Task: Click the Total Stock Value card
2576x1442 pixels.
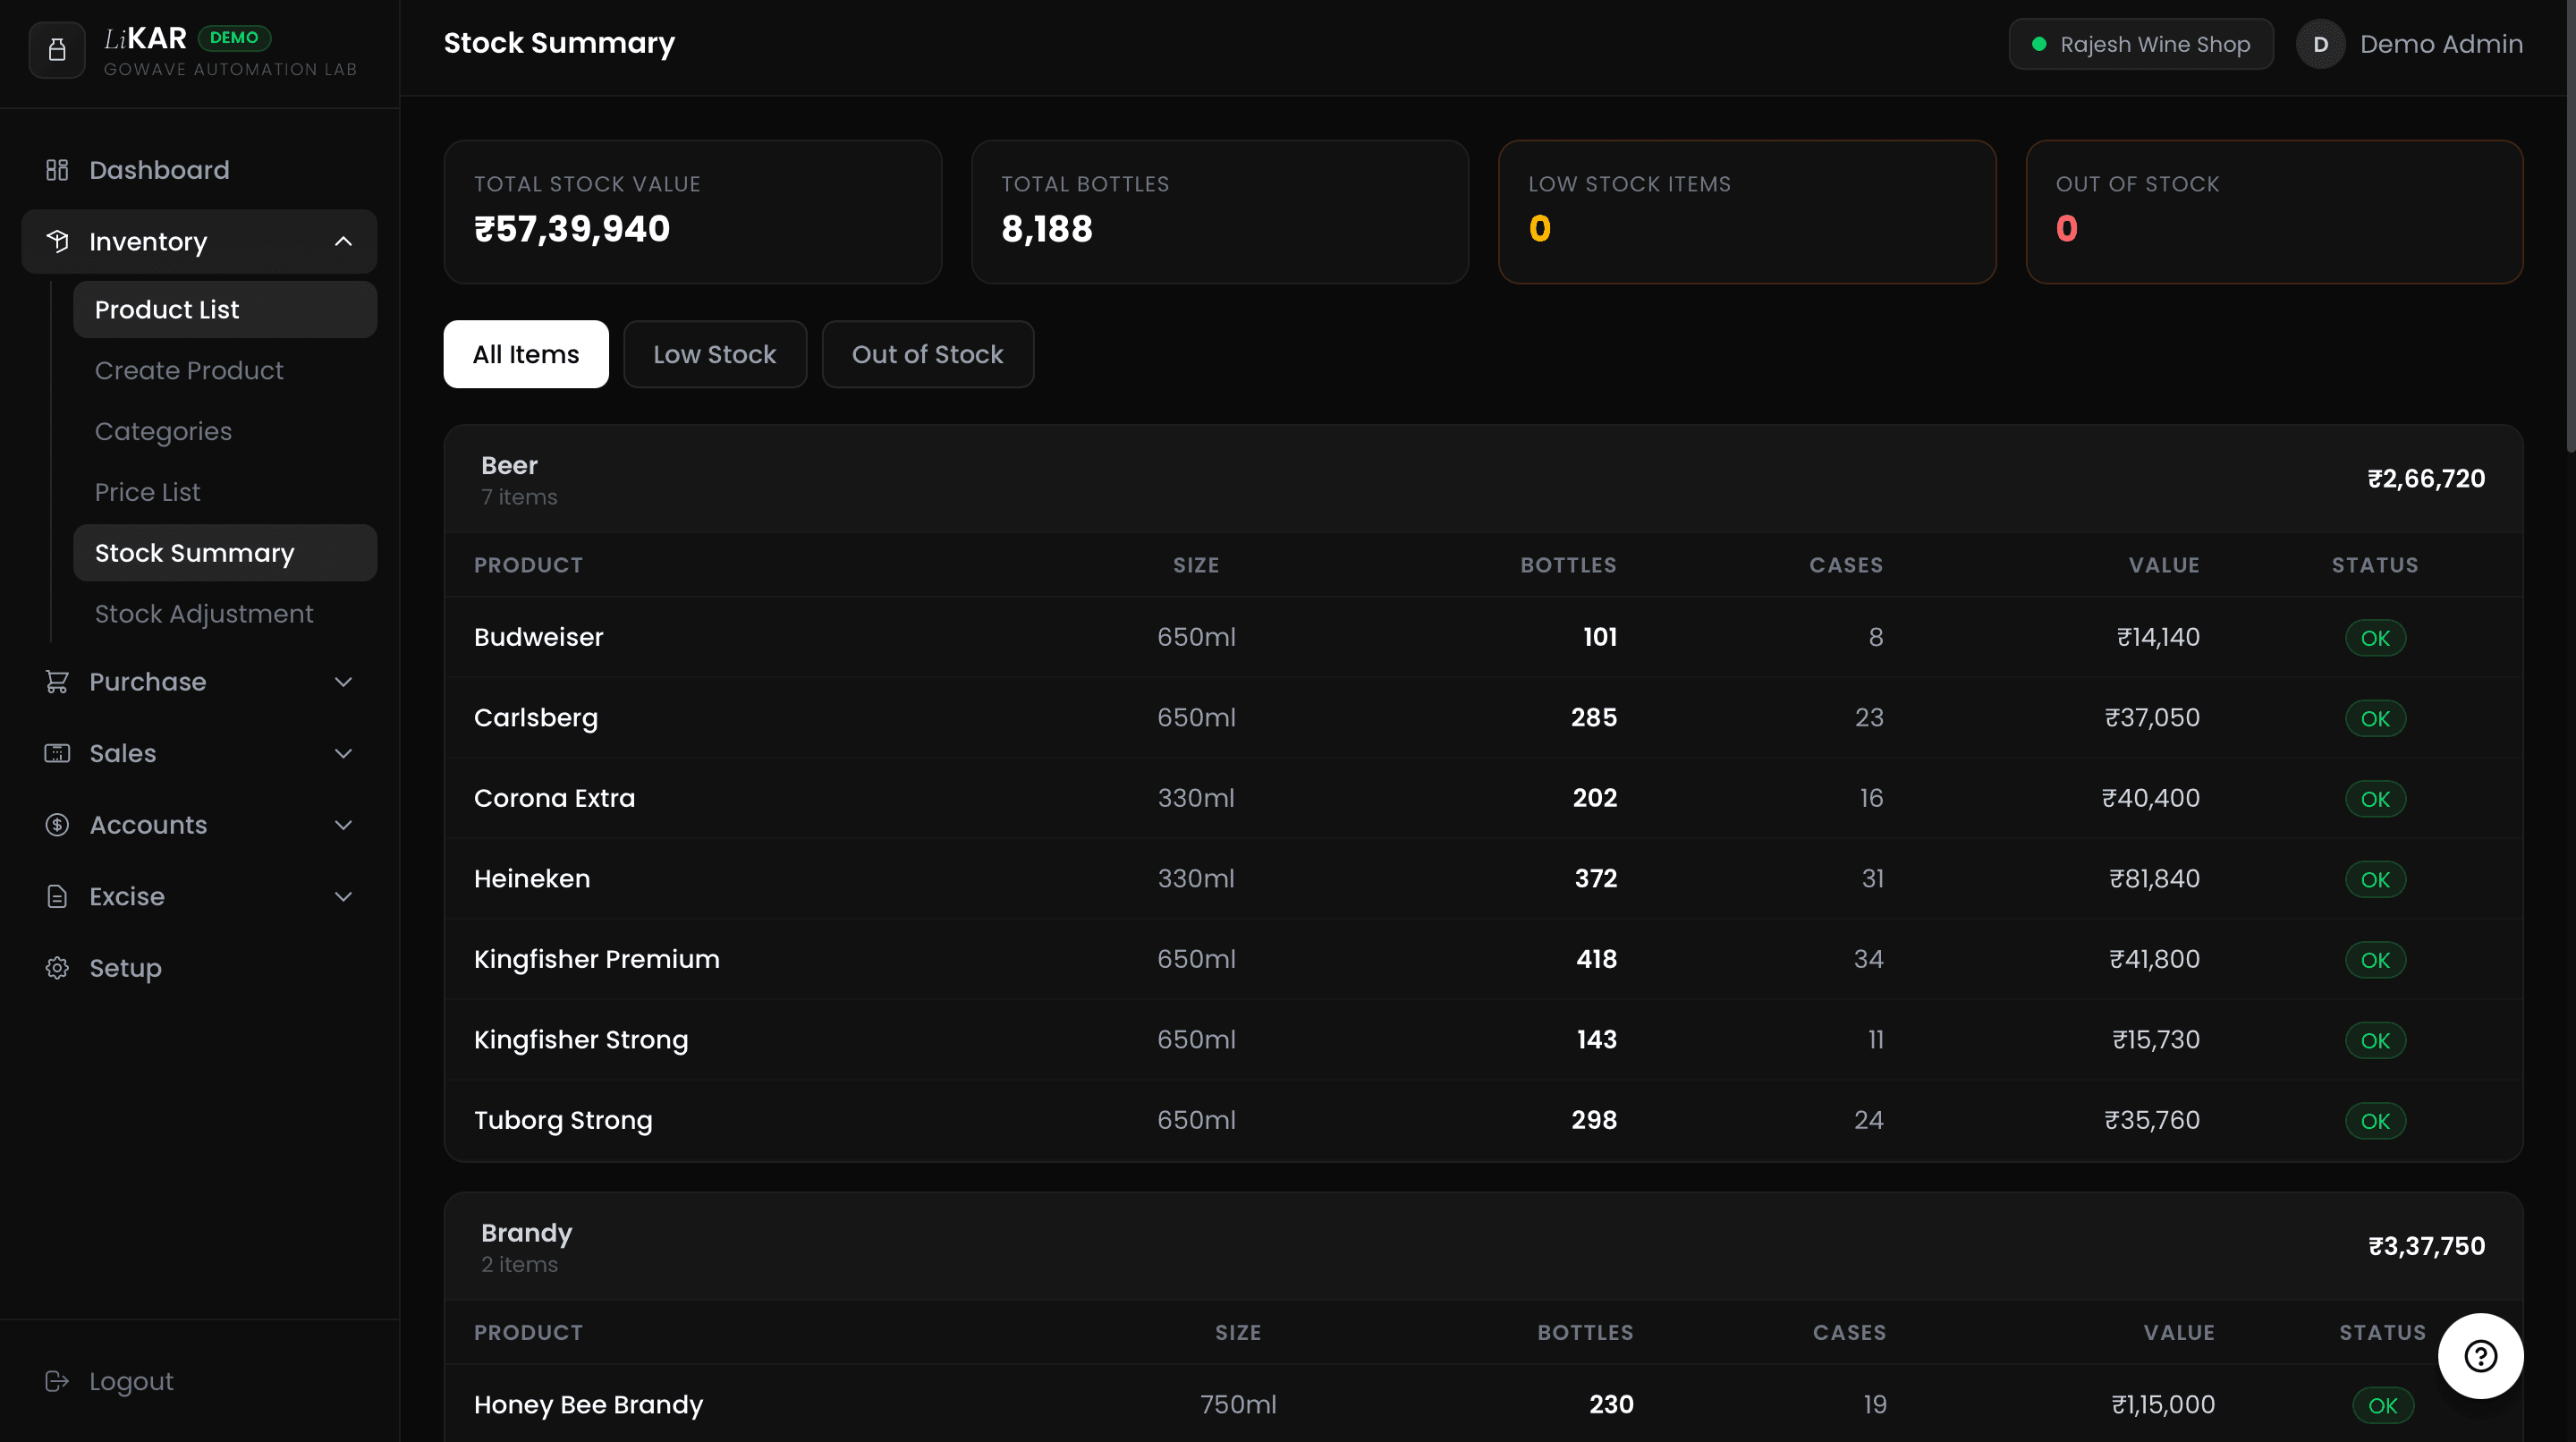Action: pyautogui.click(x=693, y=212)
